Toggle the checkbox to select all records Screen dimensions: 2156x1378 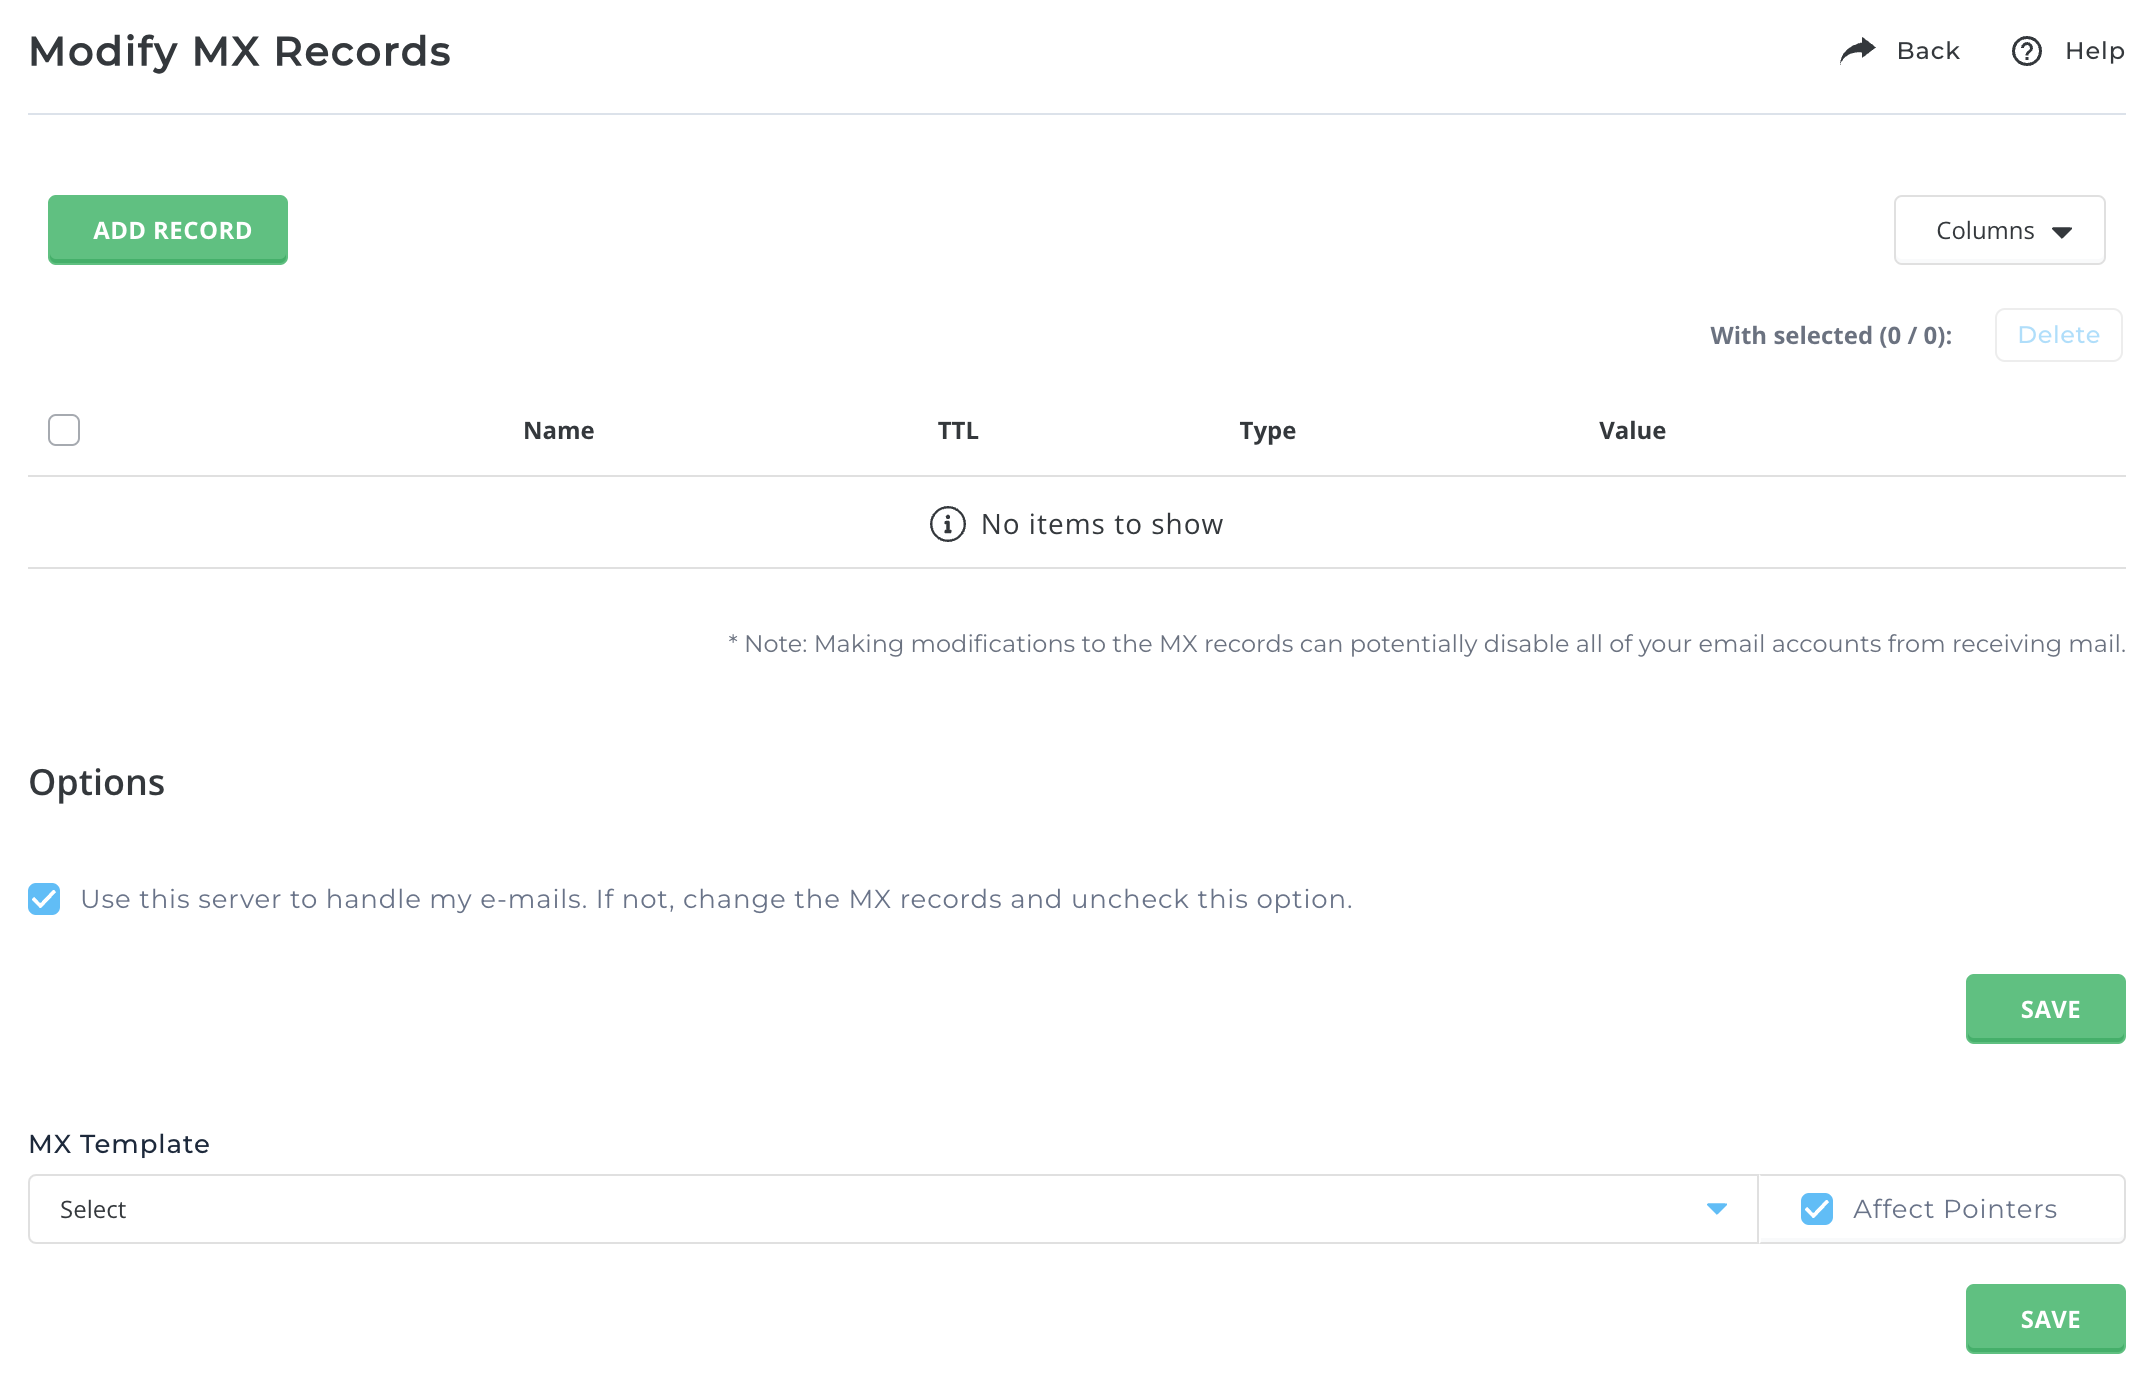click(64, 431)
